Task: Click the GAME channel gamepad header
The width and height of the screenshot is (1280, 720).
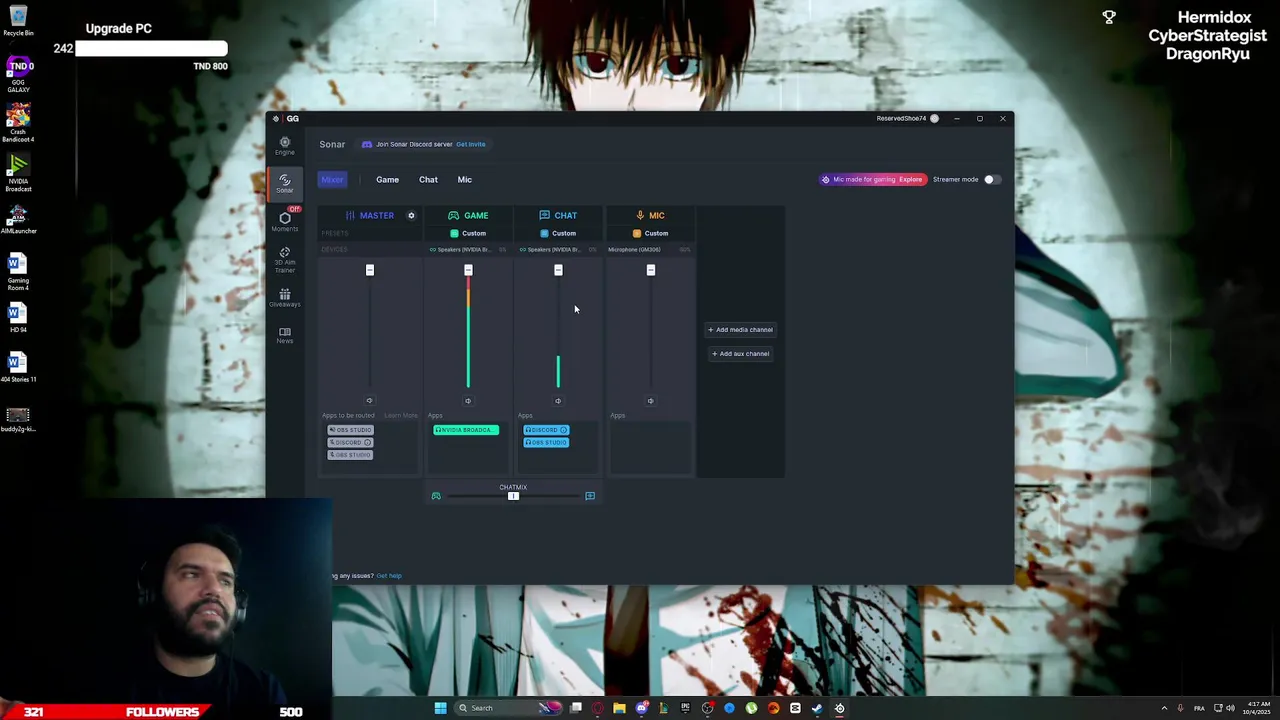Action: click(x=468, y=215)
